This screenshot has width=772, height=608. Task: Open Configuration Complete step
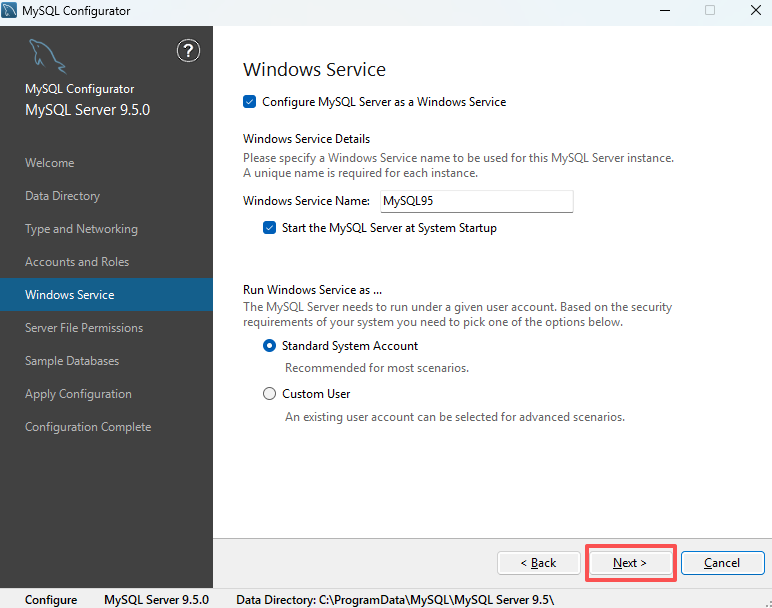click(88, 427)
